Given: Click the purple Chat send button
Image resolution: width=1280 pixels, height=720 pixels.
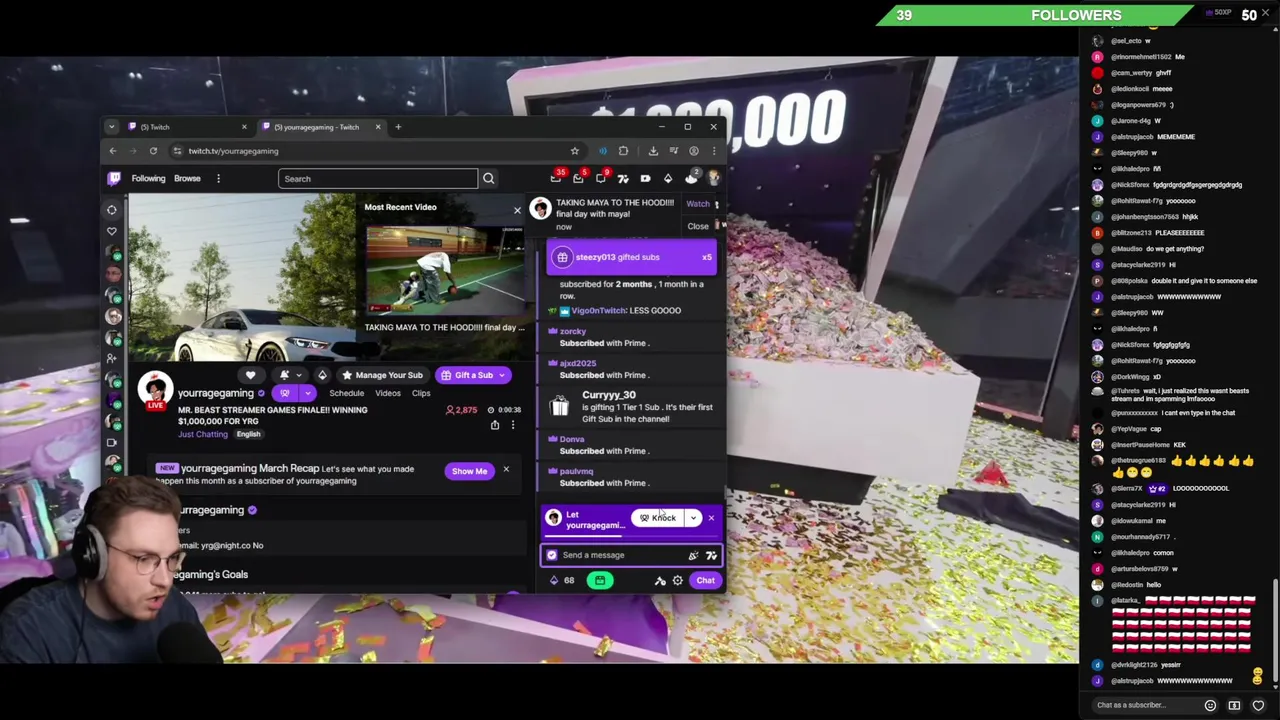Looking at the screenshot, I should 705,581.
